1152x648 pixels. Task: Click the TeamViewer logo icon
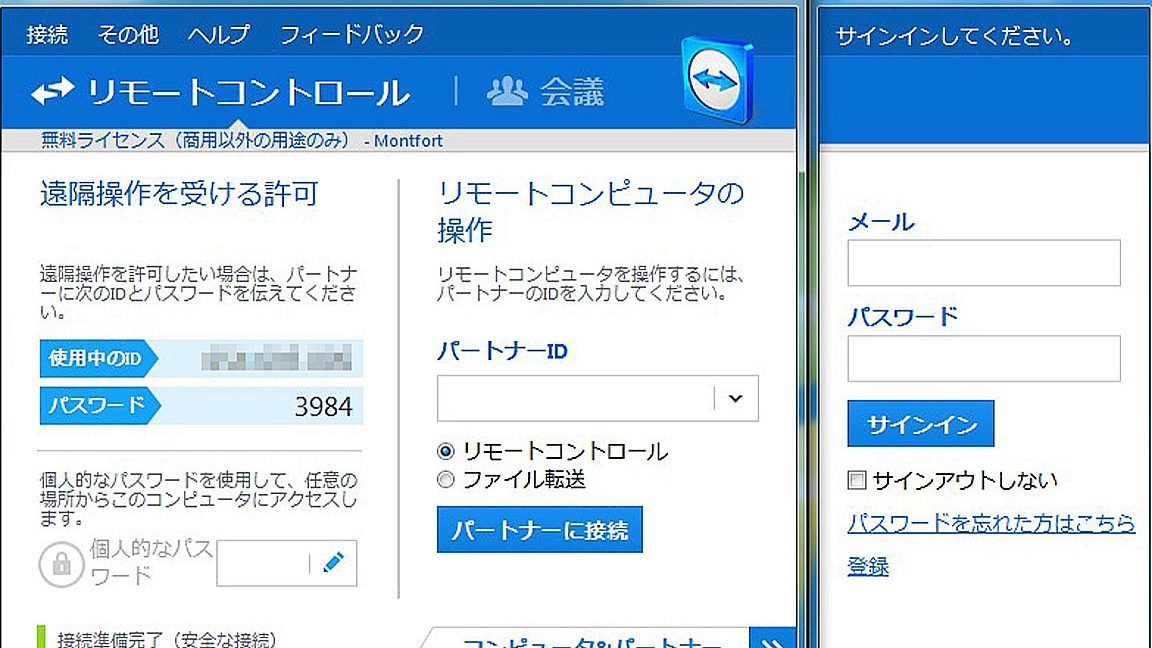tap(717, 80)
